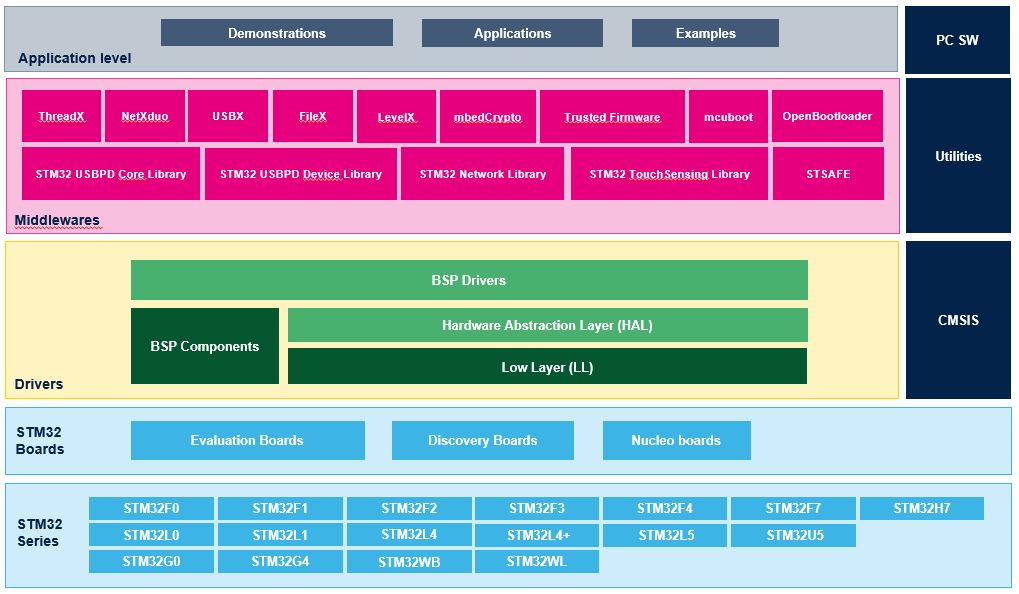Select the FileX middleware box
The height and width of the screenshot is (594, 1019).
tap(312, 117)
